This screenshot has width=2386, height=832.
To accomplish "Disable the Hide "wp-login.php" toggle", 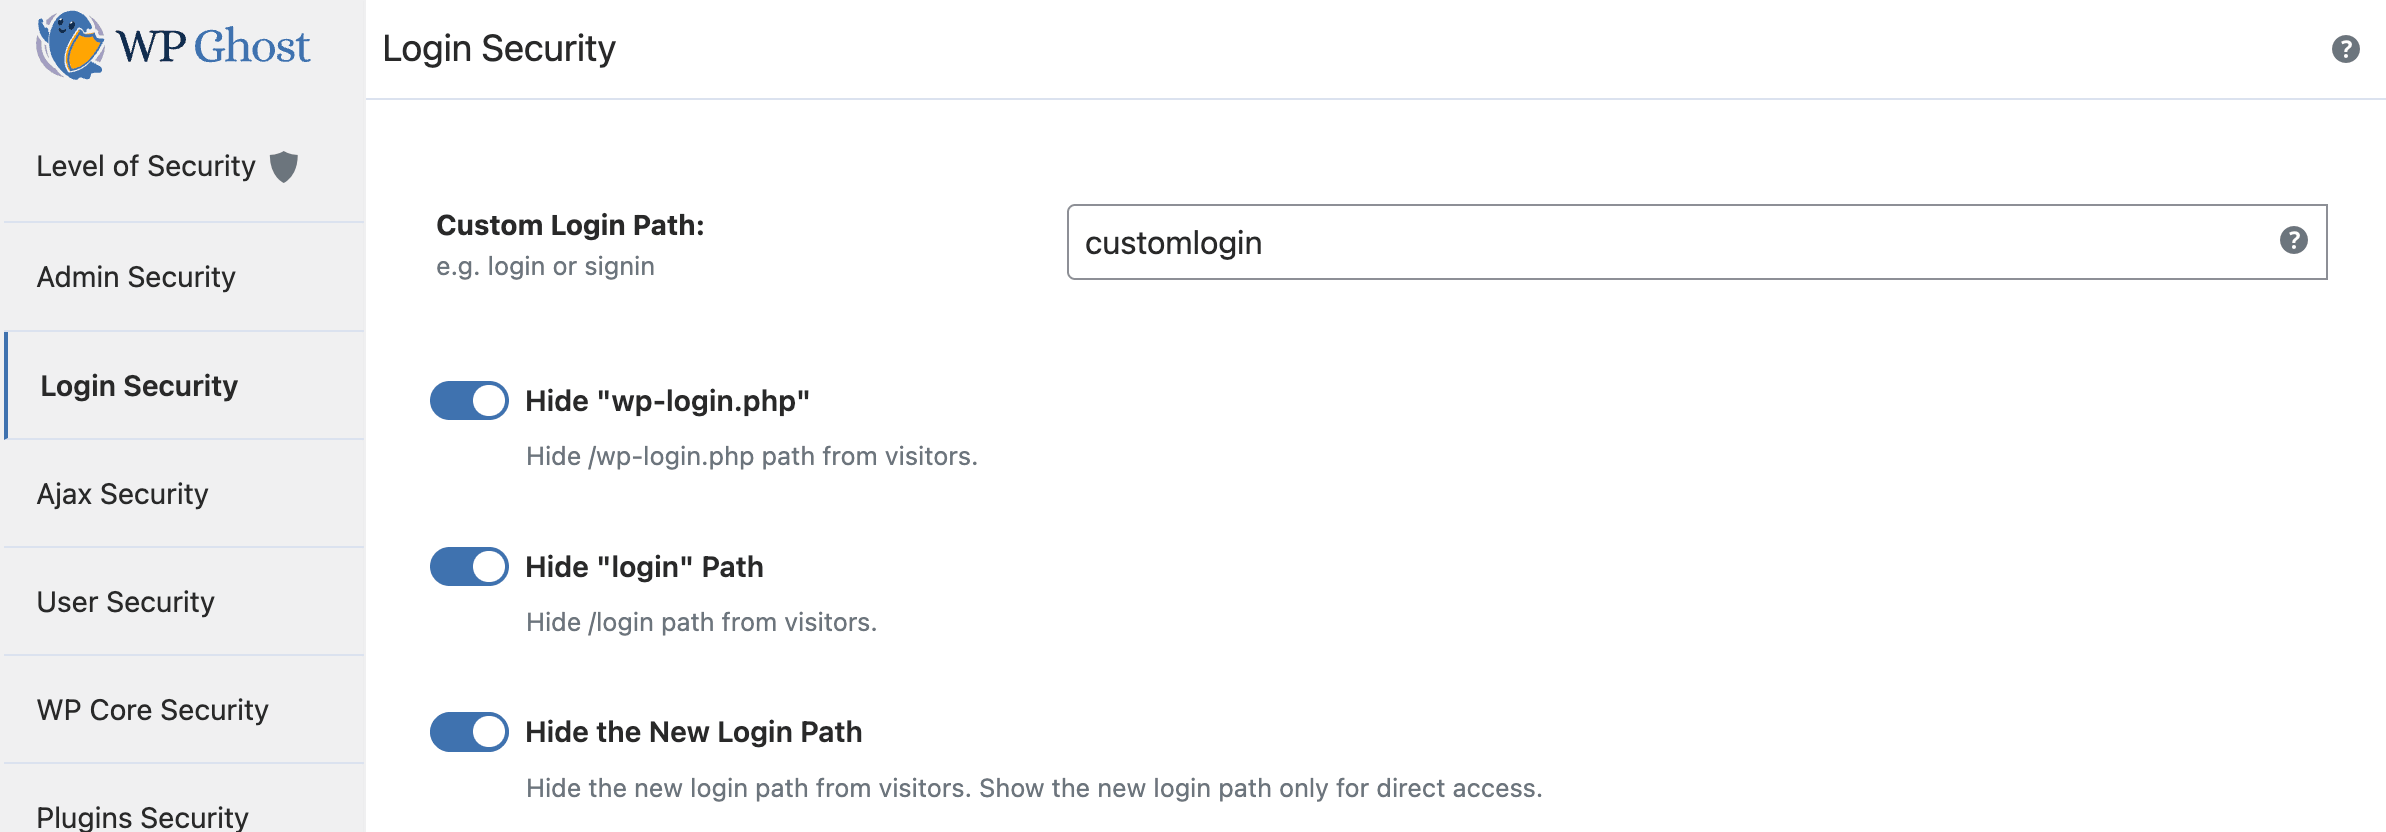I will 469,401.
